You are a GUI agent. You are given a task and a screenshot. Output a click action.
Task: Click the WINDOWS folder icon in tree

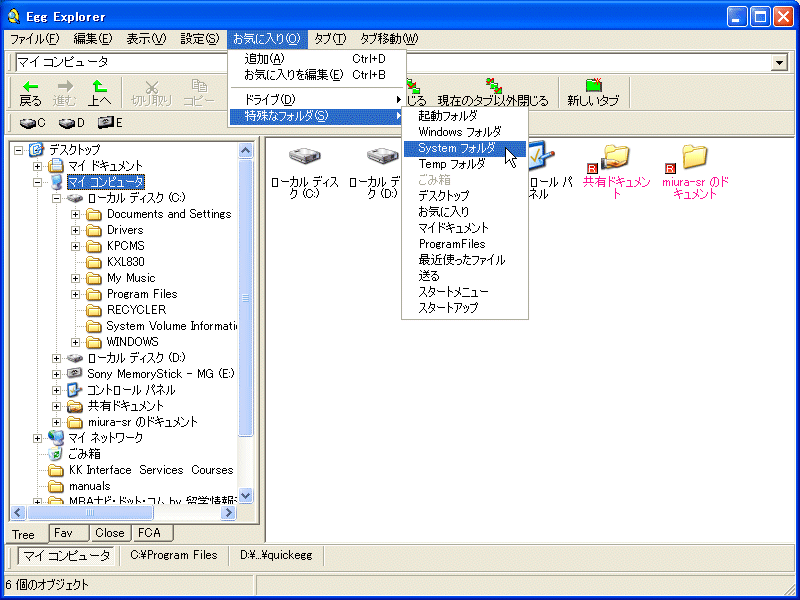click(x=94, y=342)
